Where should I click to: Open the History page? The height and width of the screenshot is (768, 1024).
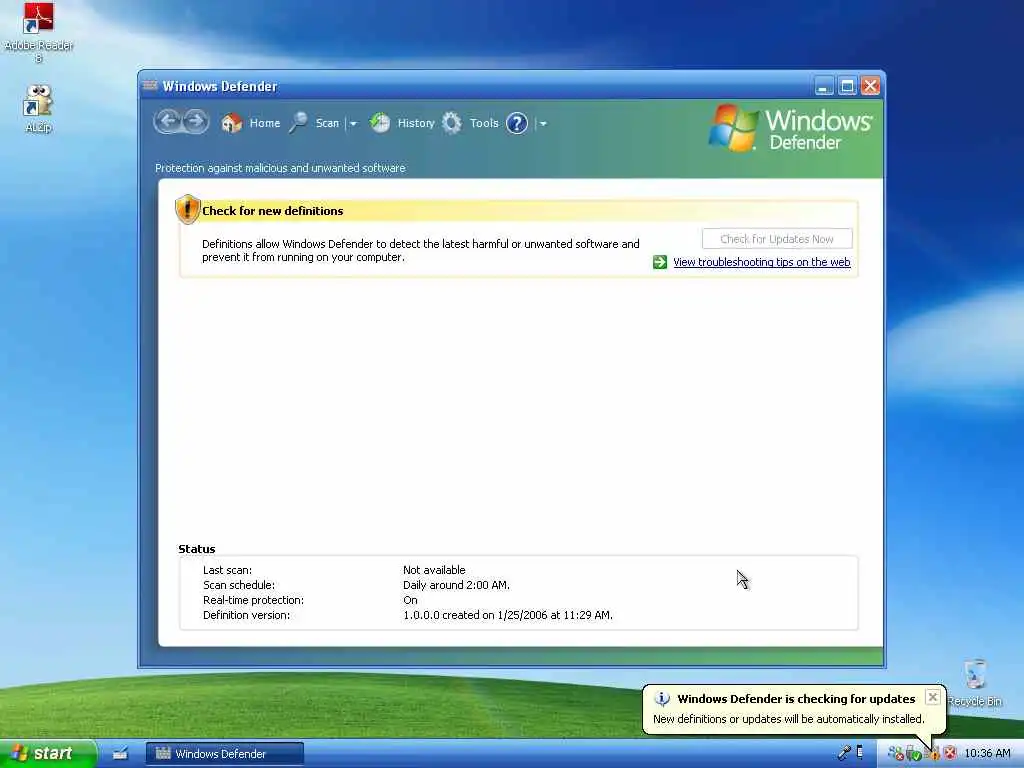coord(416,123)
